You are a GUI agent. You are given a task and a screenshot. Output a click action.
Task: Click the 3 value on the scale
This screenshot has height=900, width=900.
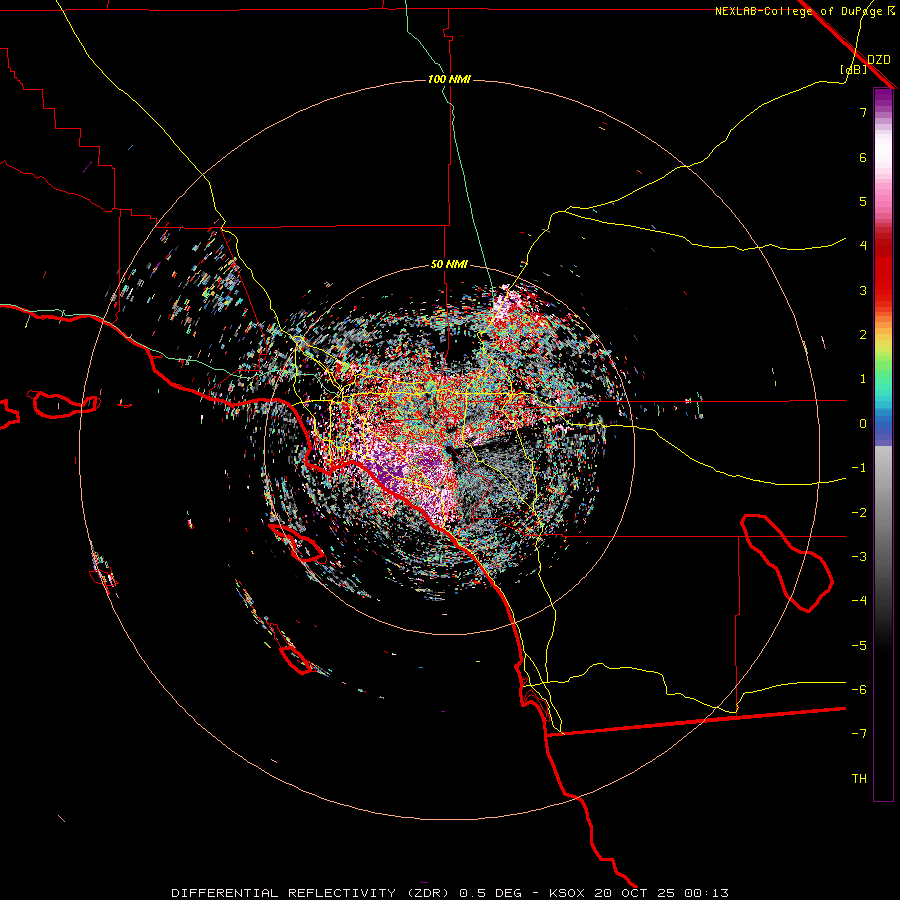coord(863,290)
